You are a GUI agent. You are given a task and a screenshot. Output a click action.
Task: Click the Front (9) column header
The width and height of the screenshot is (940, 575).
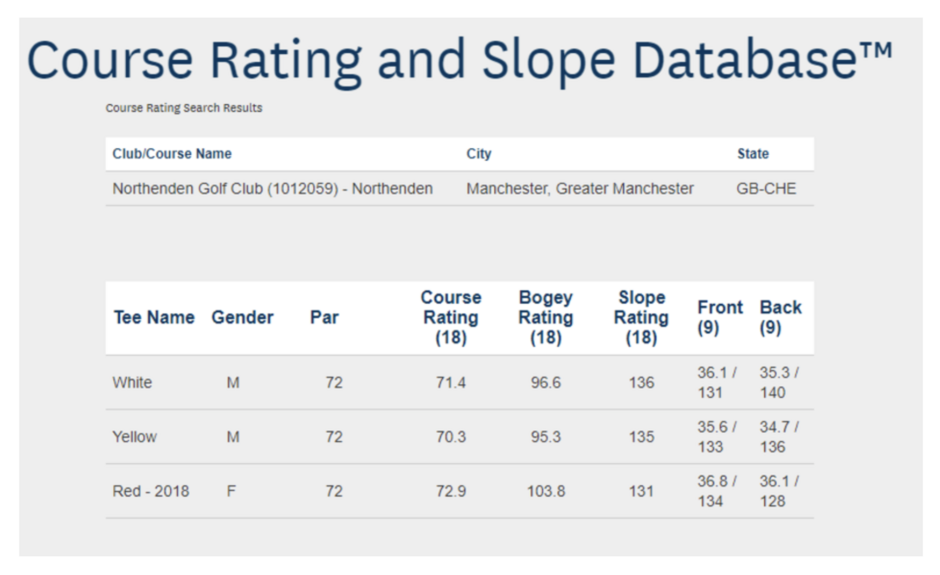tap(719, 317)
